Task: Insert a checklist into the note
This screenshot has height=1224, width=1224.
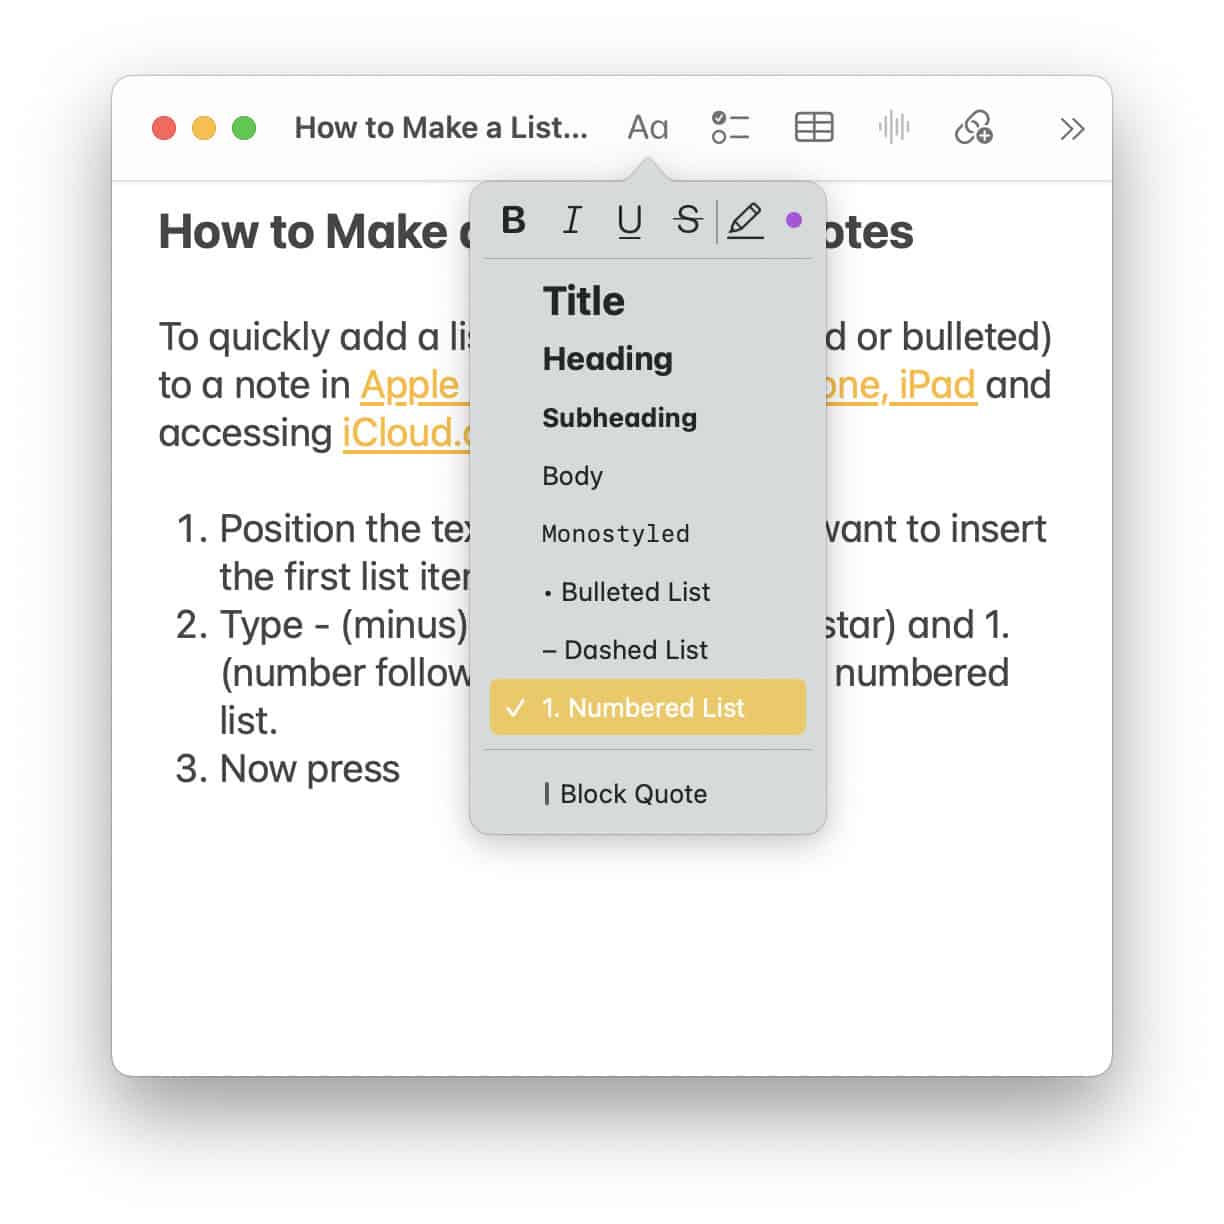Action: [x=730, y=127]
